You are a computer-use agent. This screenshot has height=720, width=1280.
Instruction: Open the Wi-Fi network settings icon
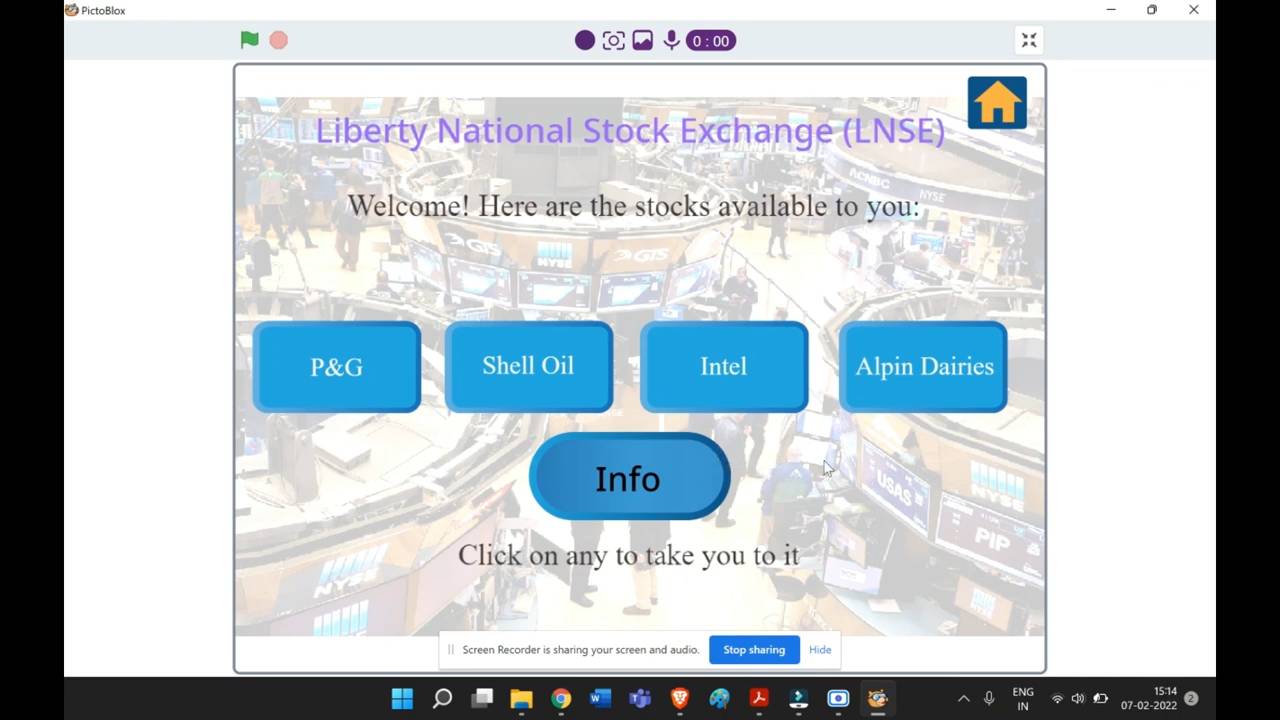click(x=1057, y=699)
